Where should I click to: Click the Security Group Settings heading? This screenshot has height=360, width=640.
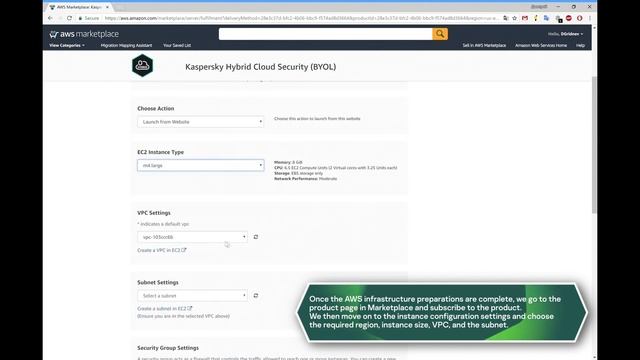tap(168, 348)
